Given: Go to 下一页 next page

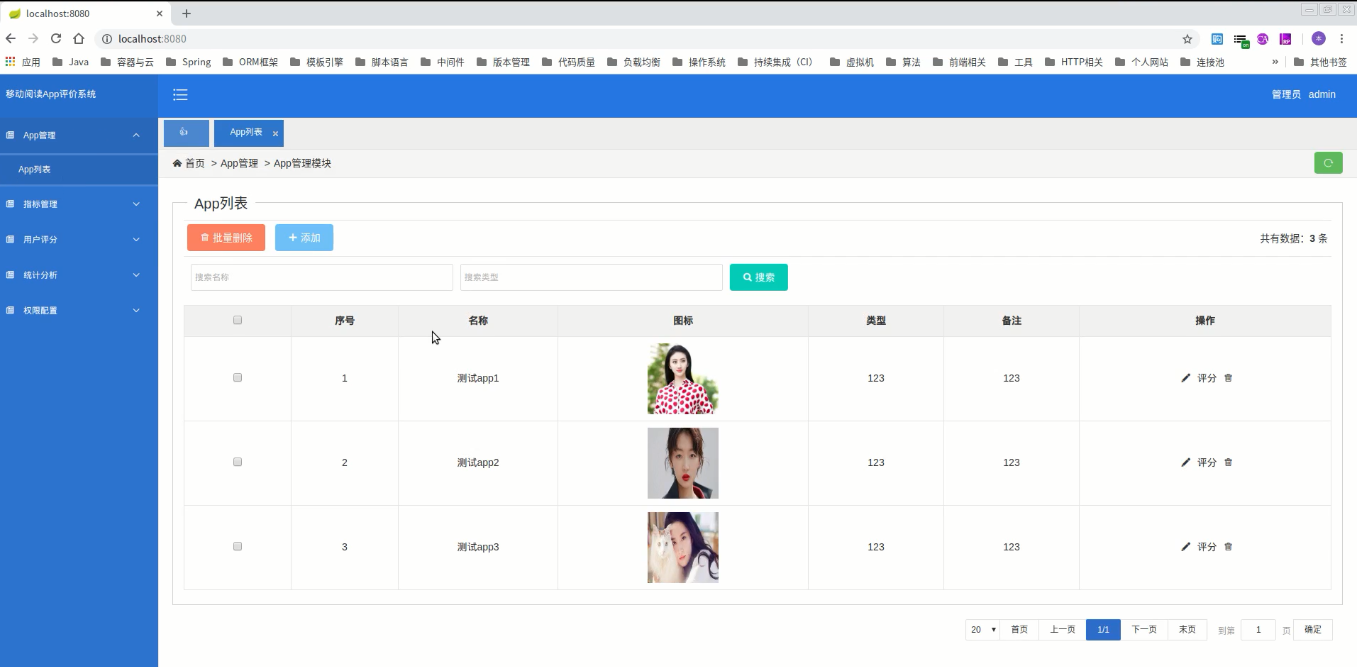Looking at the screenshot, I should click(x=1144, y=630).
